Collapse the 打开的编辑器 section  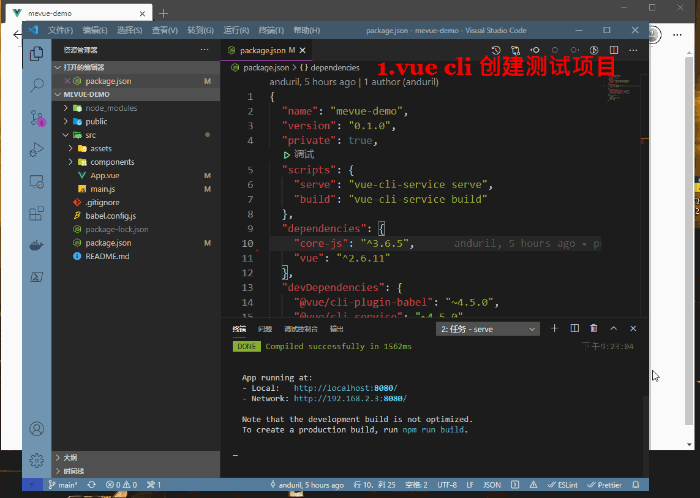pos(136,67)
